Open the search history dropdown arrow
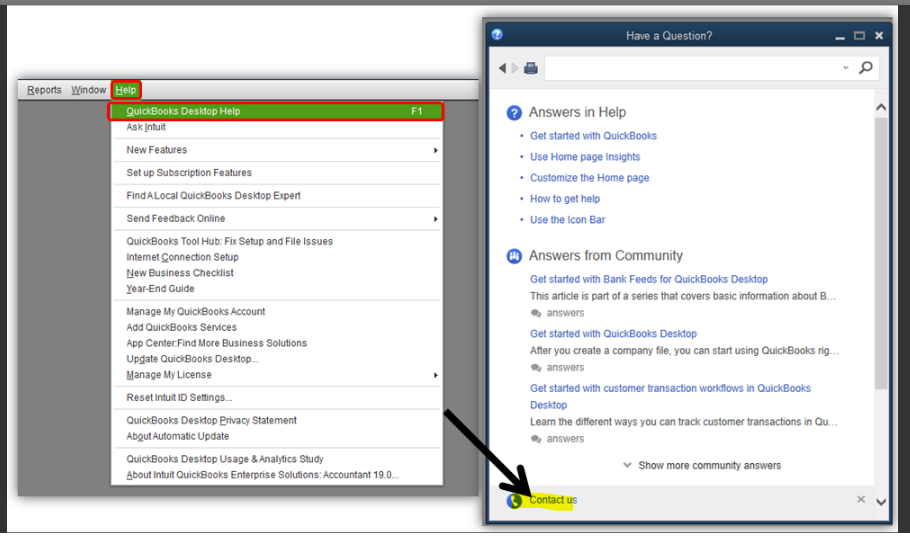The width and height of the screenshot is (910, 536). [x=846, y=68]
